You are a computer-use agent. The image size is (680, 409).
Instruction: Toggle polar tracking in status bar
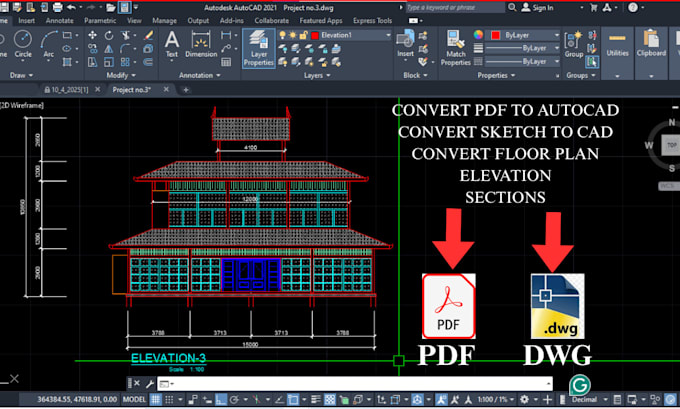pos(234,399)
